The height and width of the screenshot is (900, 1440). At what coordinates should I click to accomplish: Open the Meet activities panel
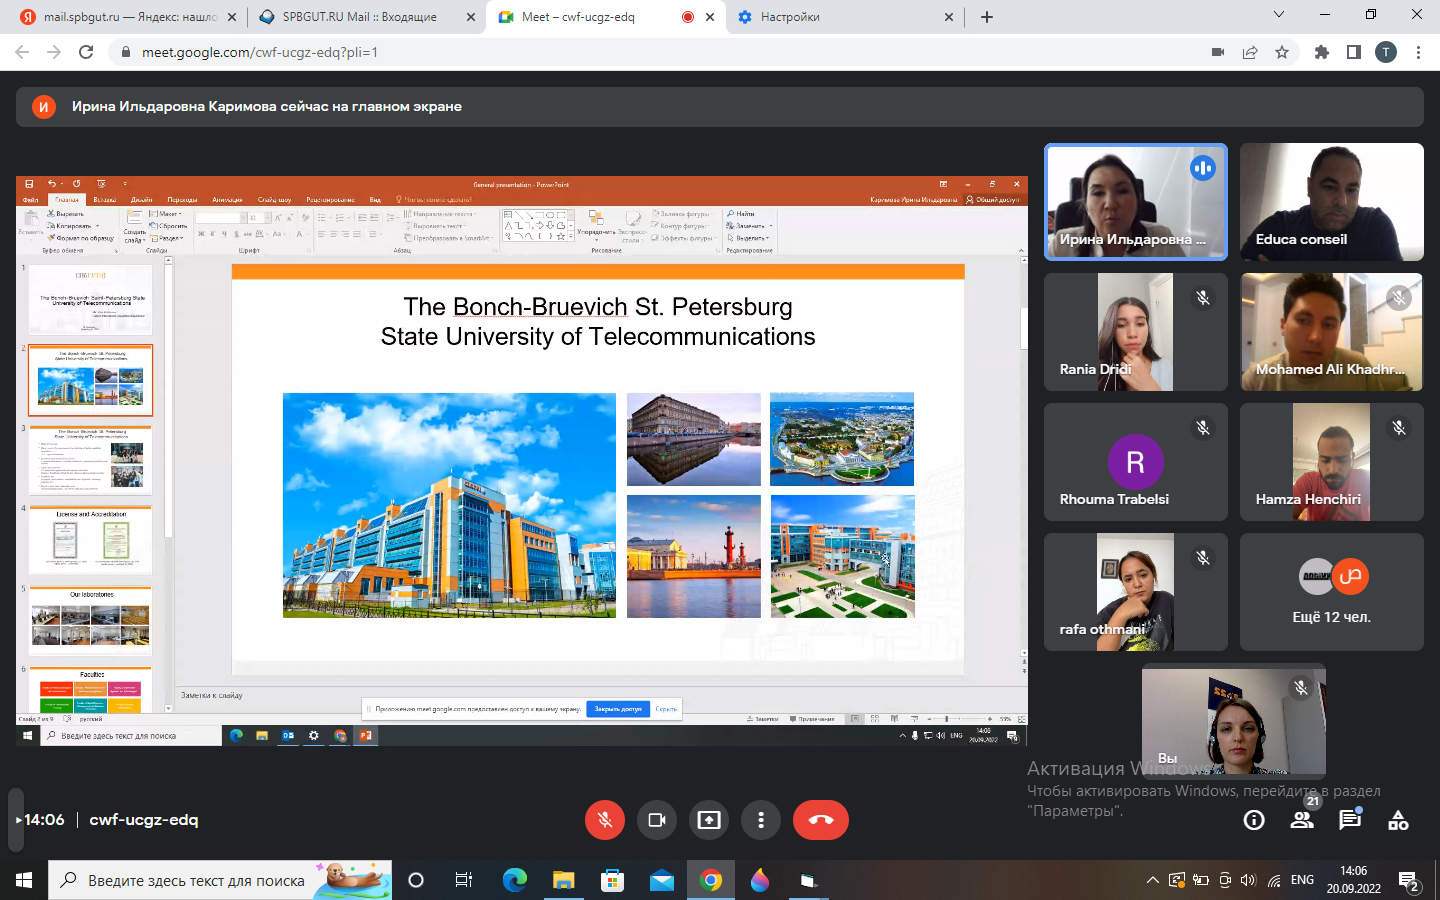tap(1398, 821)
